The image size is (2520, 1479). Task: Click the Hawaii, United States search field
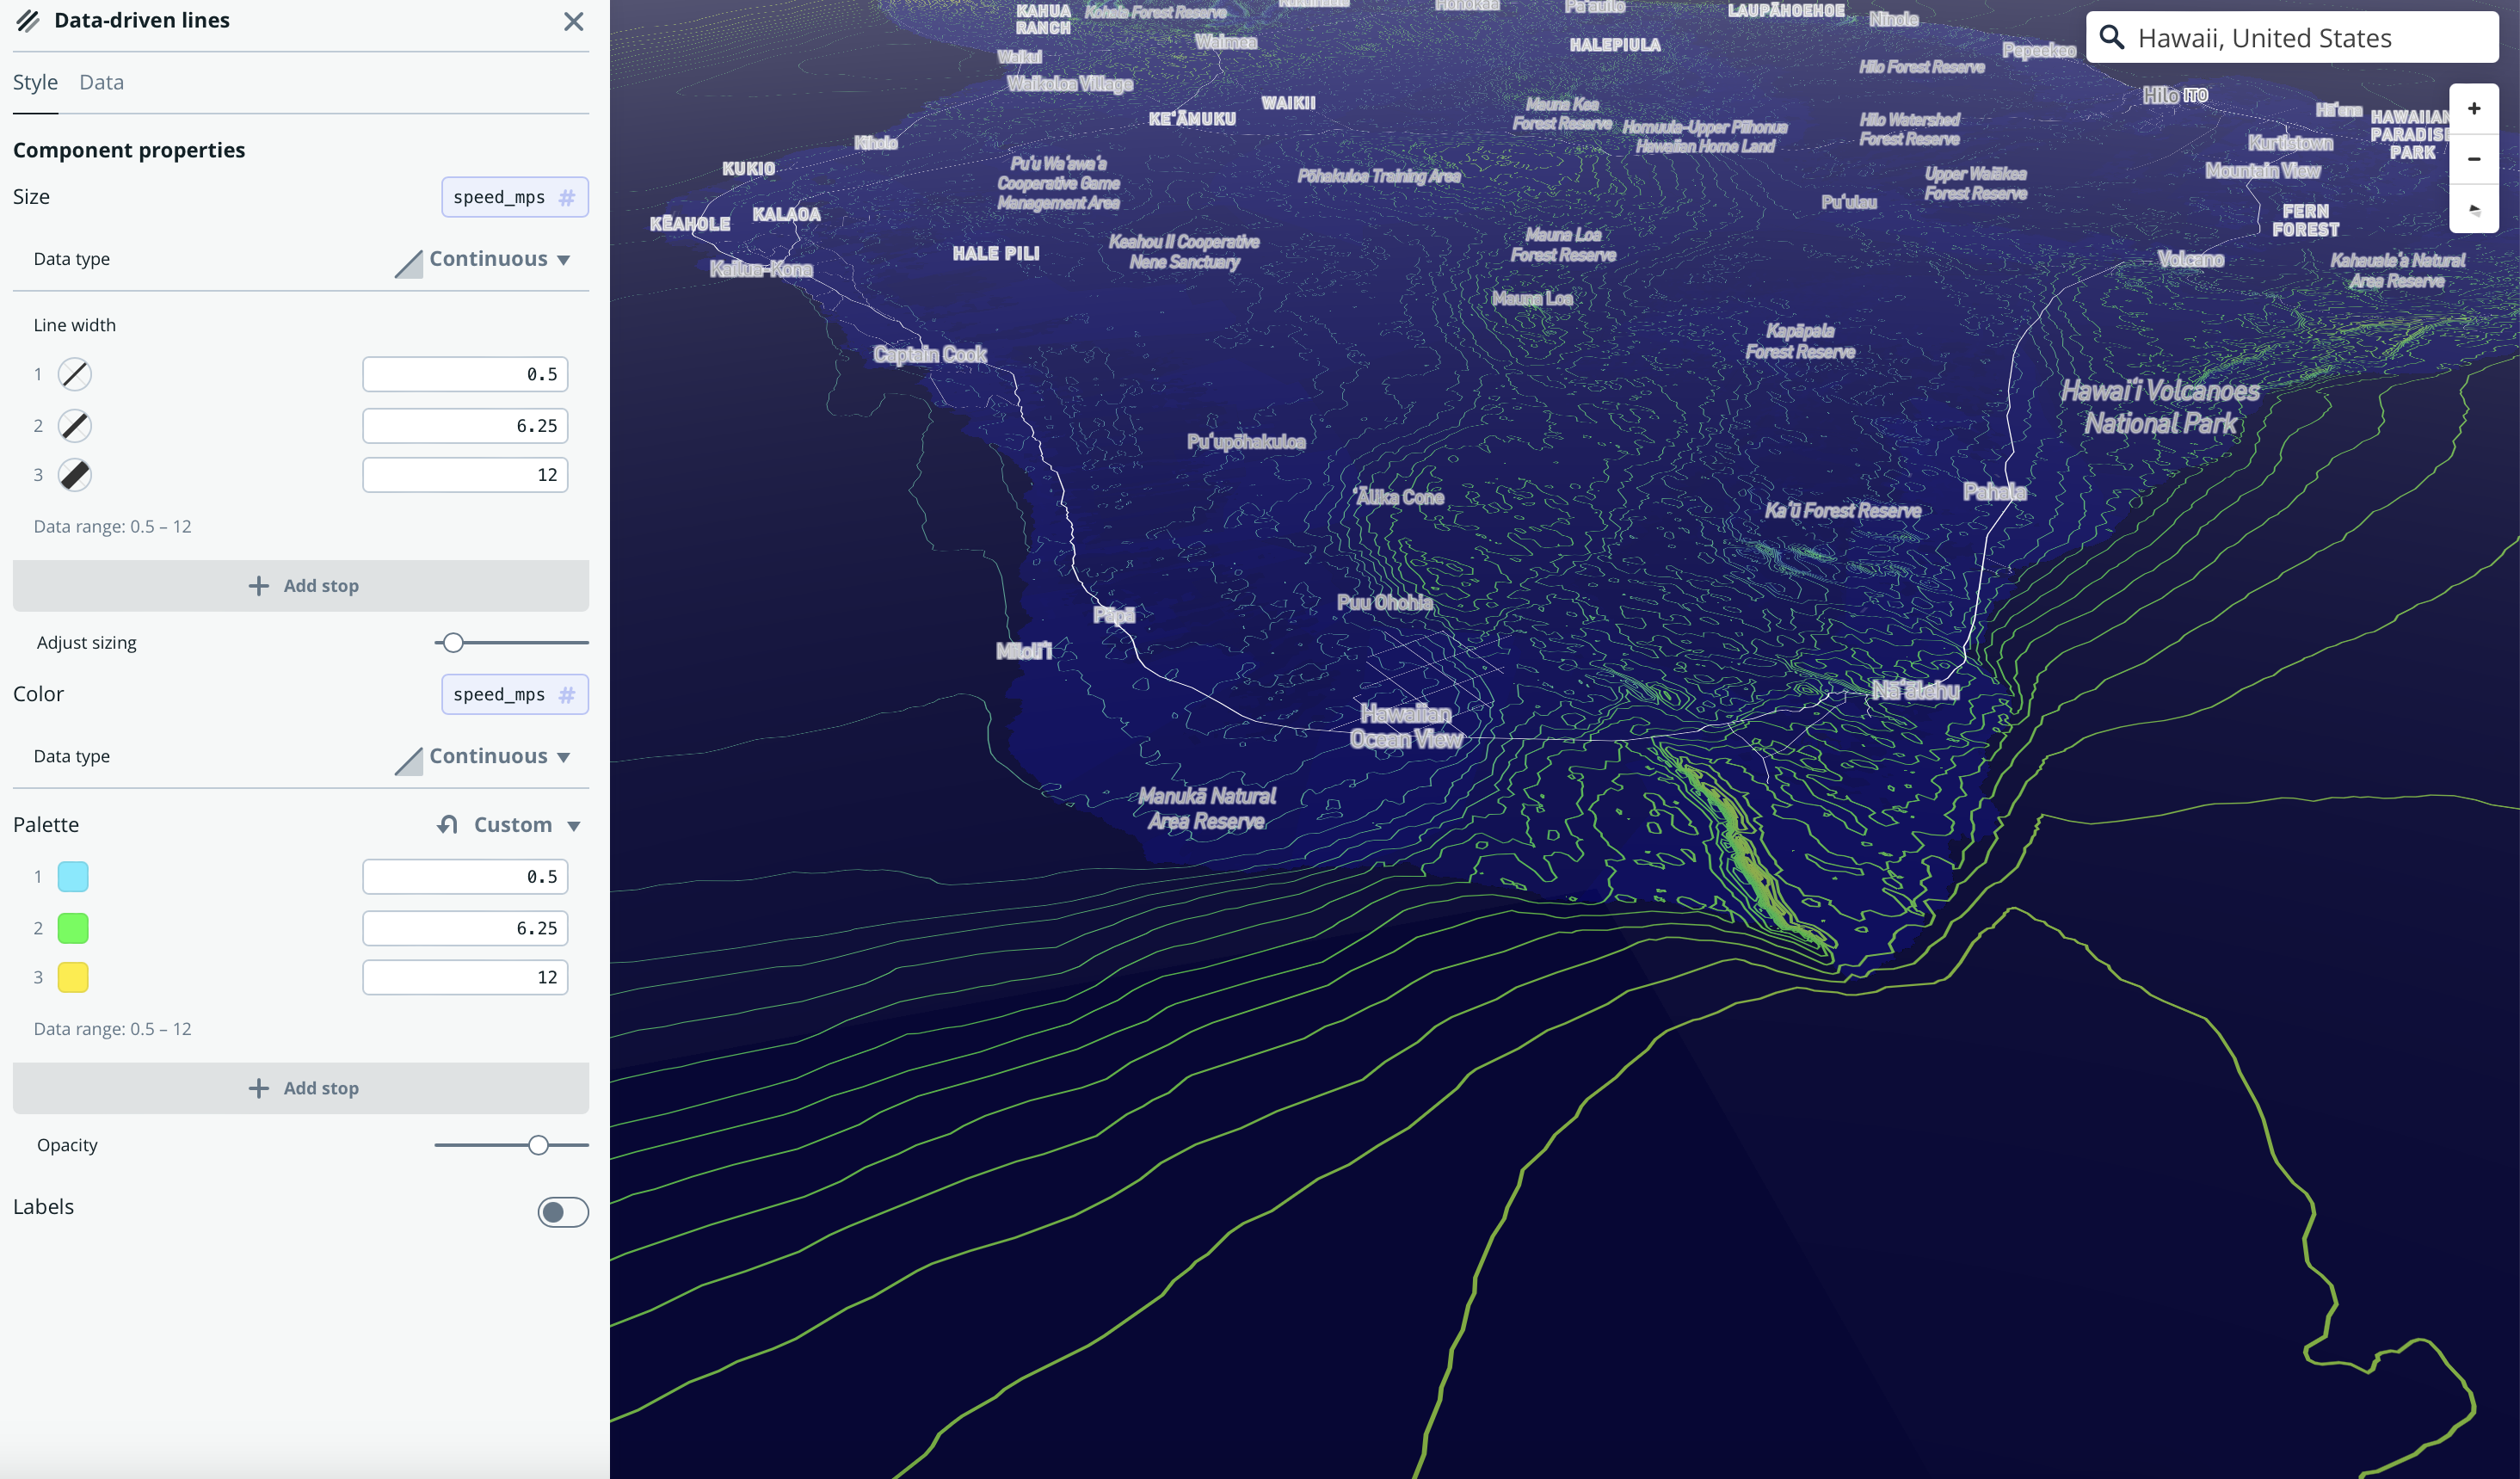2300,38
